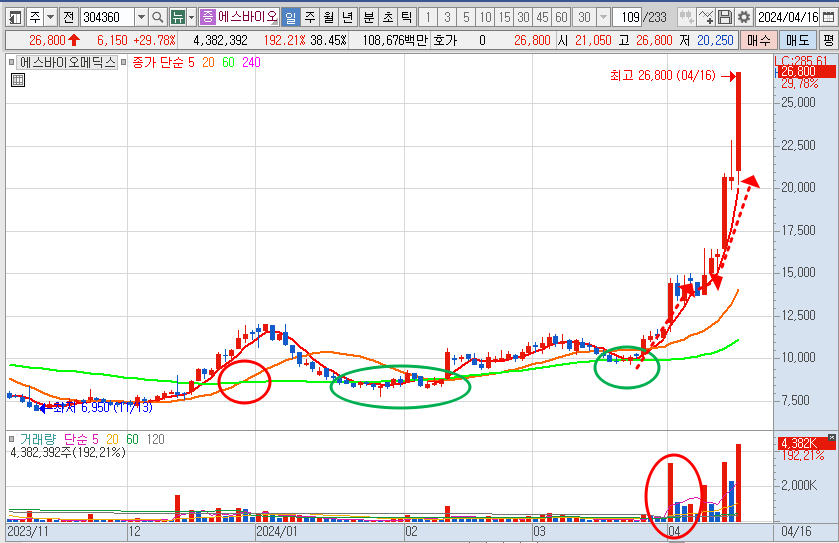Image resolution: width=839 pixels, height=543 pixels.
Task: Expand the 주 type dropdown arrow
Action: tap(50, 18)
